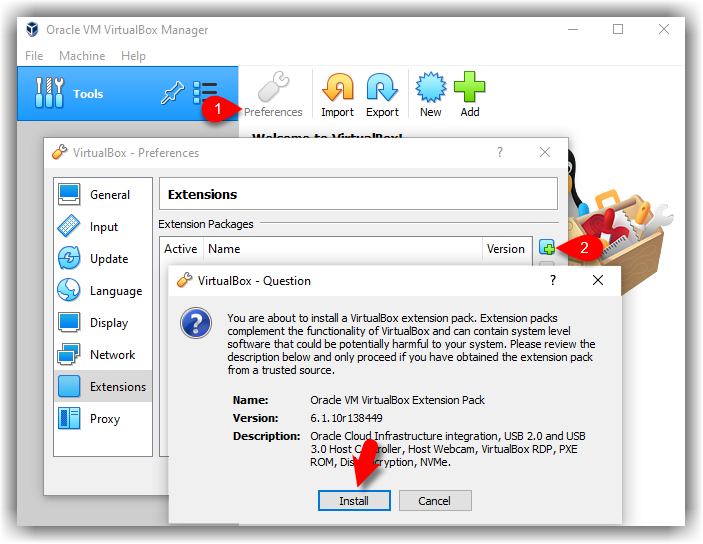Select General in Preferences sidebar
The width and height of the screenshot is (703, 544).
(103, 195)
